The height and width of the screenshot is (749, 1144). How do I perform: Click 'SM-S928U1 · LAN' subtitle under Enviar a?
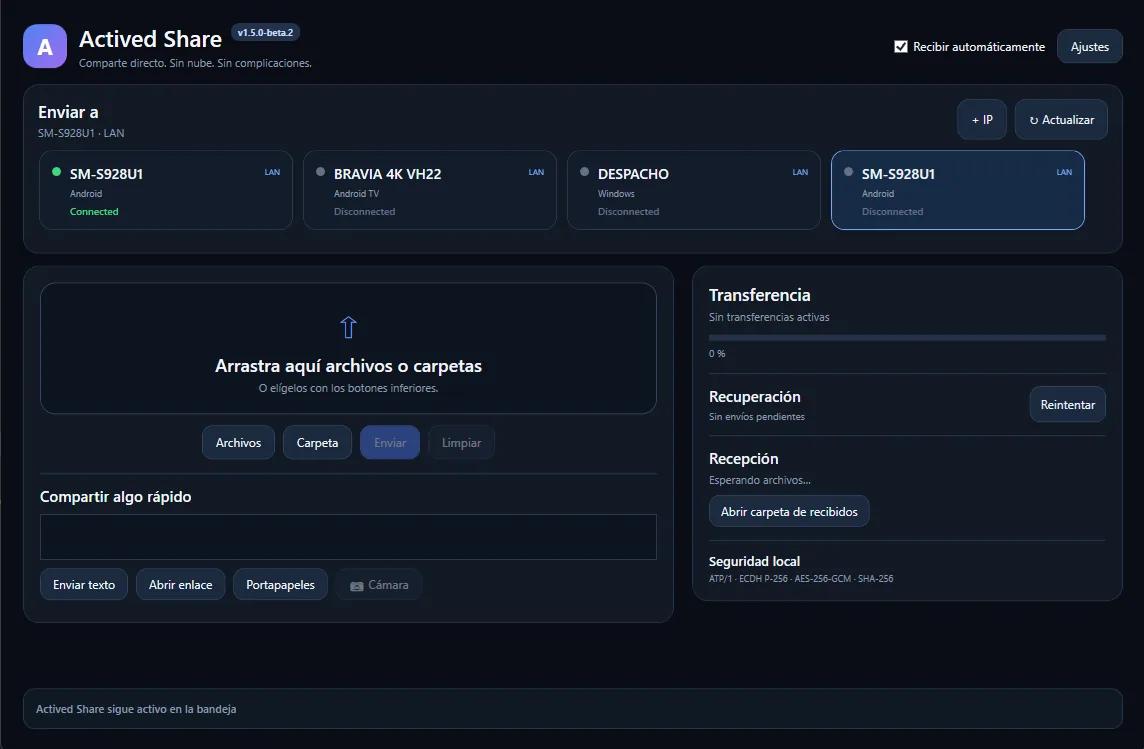[81, 133]
